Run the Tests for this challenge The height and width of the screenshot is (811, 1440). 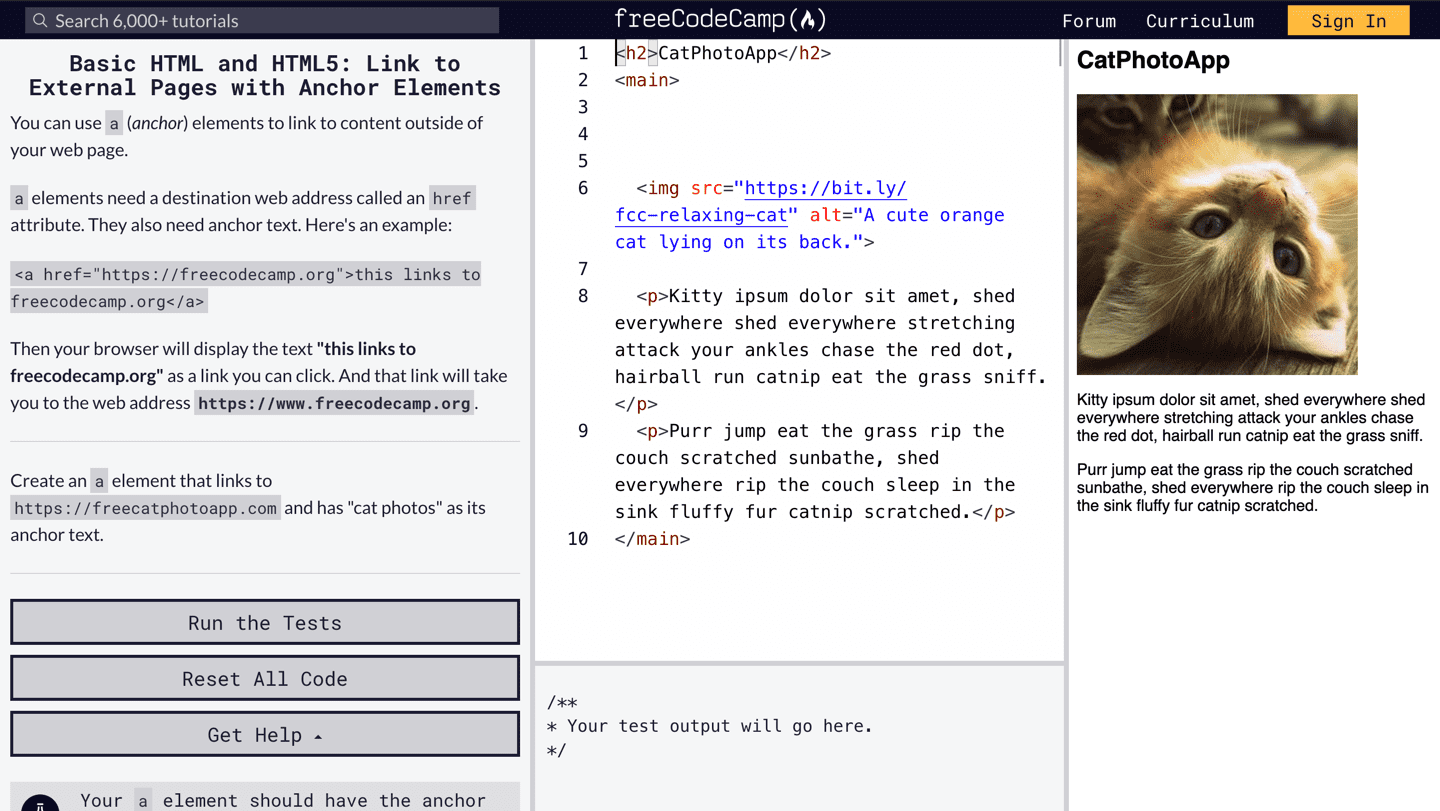pos(265,622)
